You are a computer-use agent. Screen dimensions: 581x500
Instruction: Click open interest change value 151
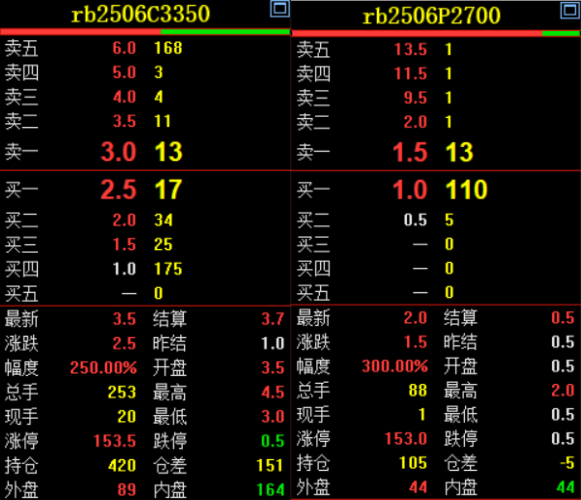tap(270, 466)
